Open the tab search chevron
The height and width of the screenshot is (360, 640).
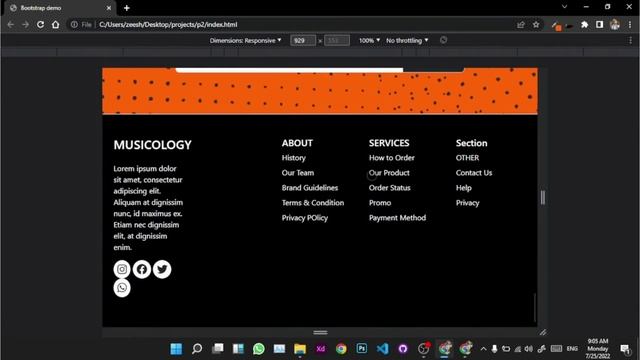[564, 7]
